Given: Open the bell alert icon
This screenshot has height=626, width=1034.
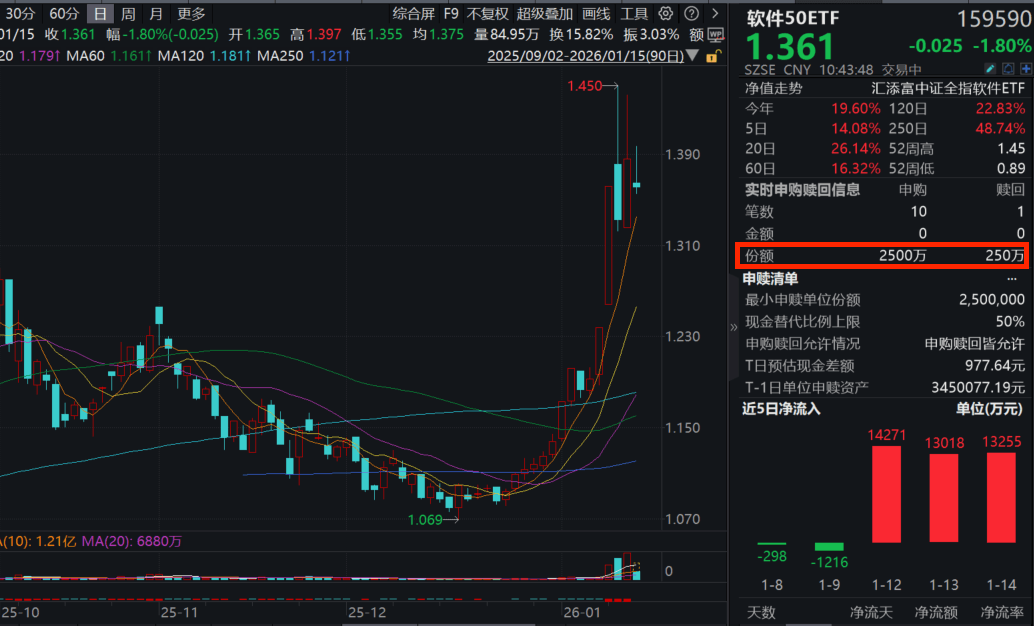Looking at the screenshot, I should click(x=1008, y=68).
